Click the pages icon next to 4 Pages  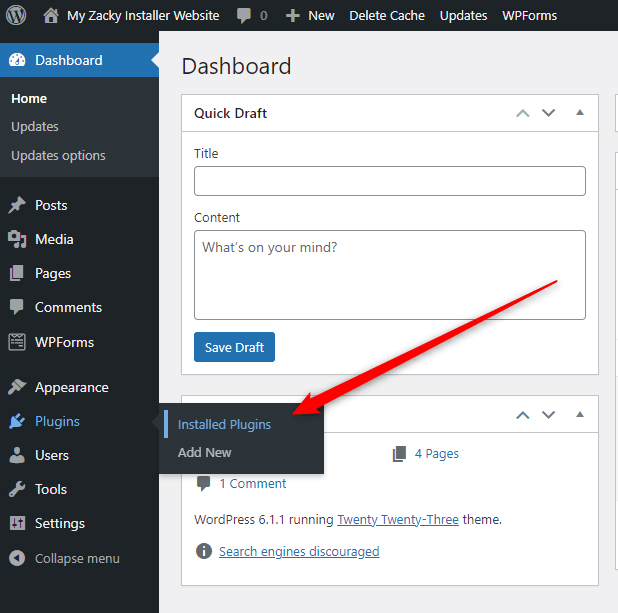[x=399, y=453]
